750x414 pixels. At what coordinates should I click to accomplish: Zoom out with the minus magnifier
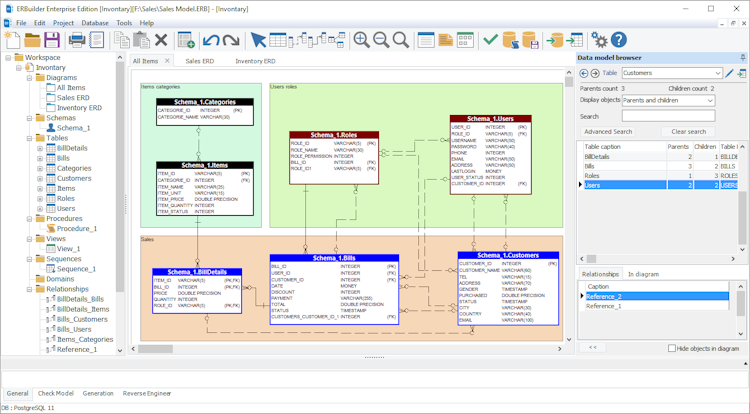[381, 40]
